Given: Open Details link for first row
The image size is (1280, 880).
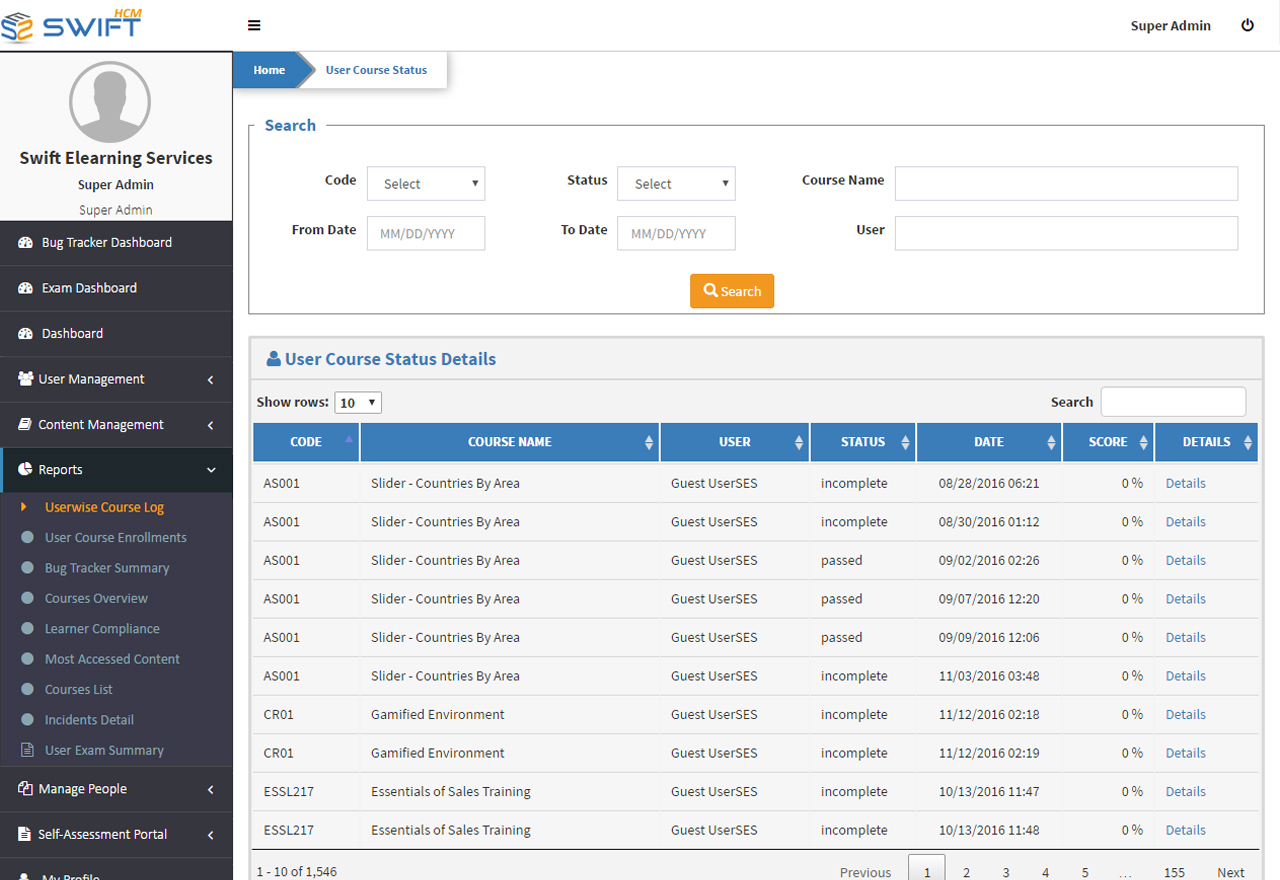Looking at the screenshot, I should (x=1185, y=483).
